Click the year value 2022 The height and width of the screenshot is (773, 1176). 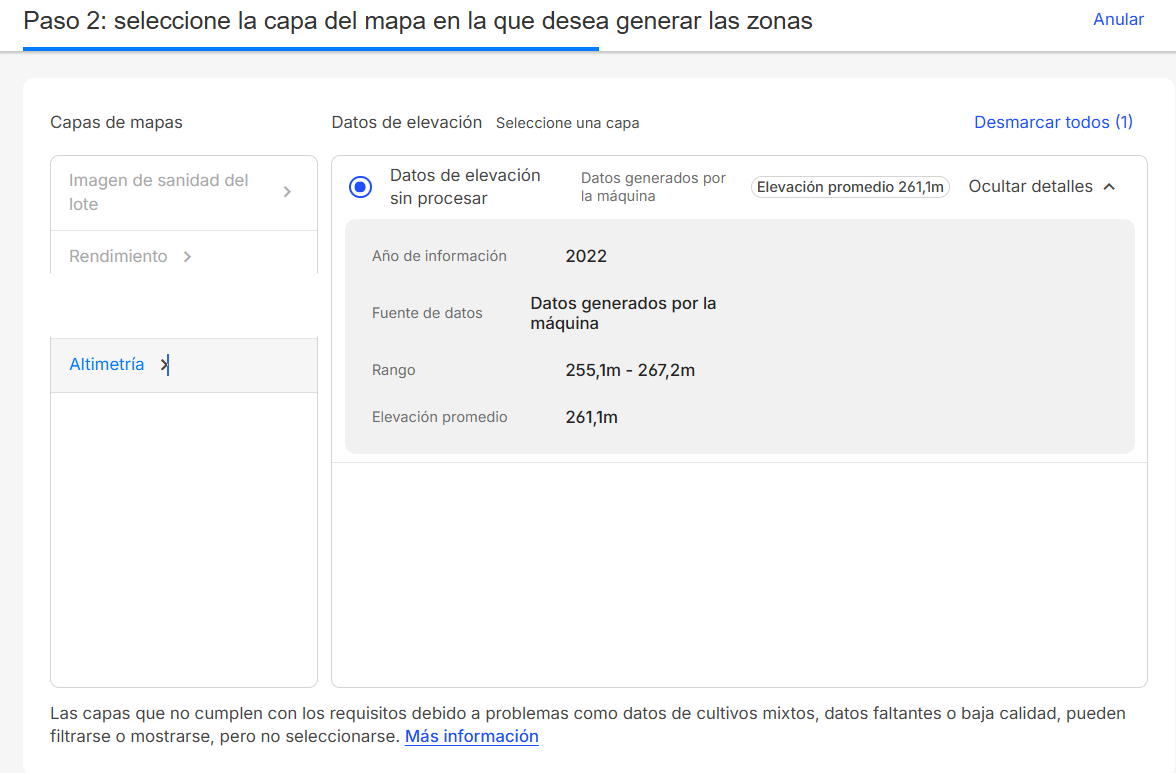(x=586, y=256)
